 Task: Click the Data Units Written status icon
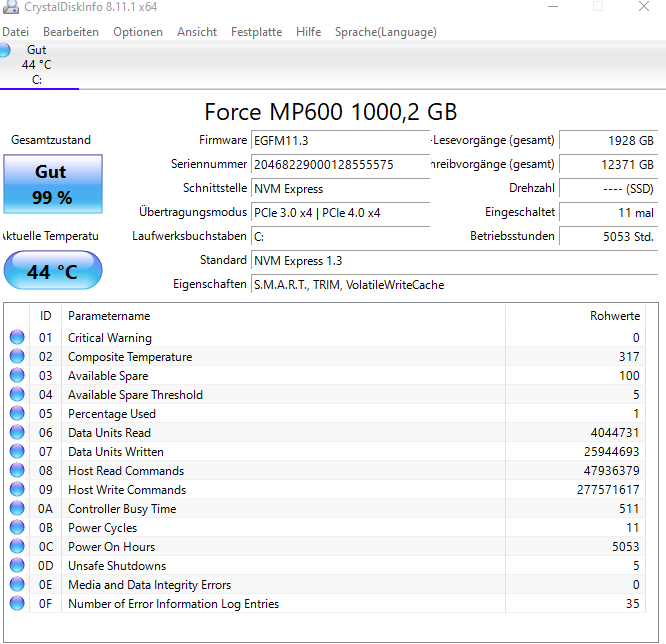[x=17, y=452]
